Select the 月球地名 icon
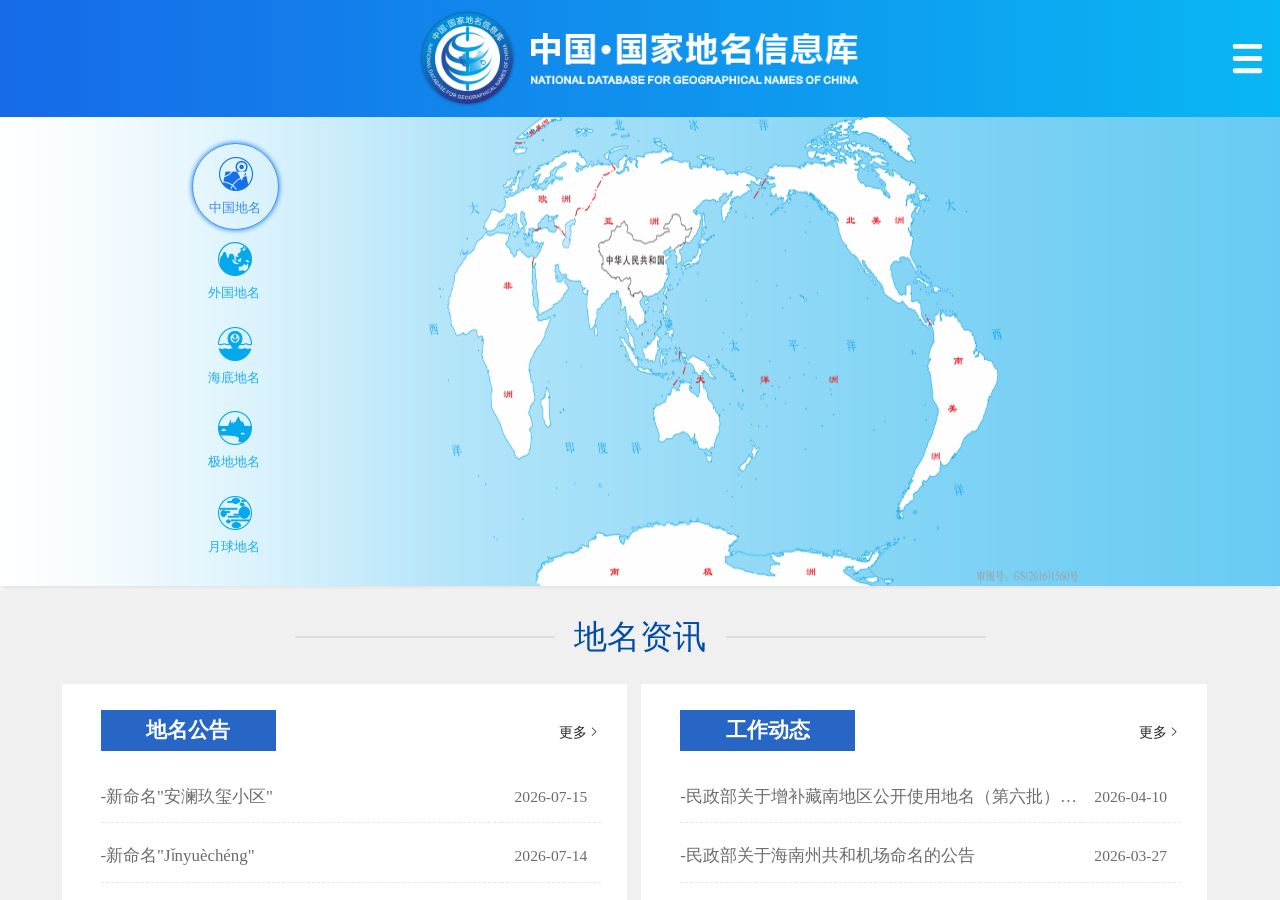Screen dimensions: 1280x900 pos(235,513)
